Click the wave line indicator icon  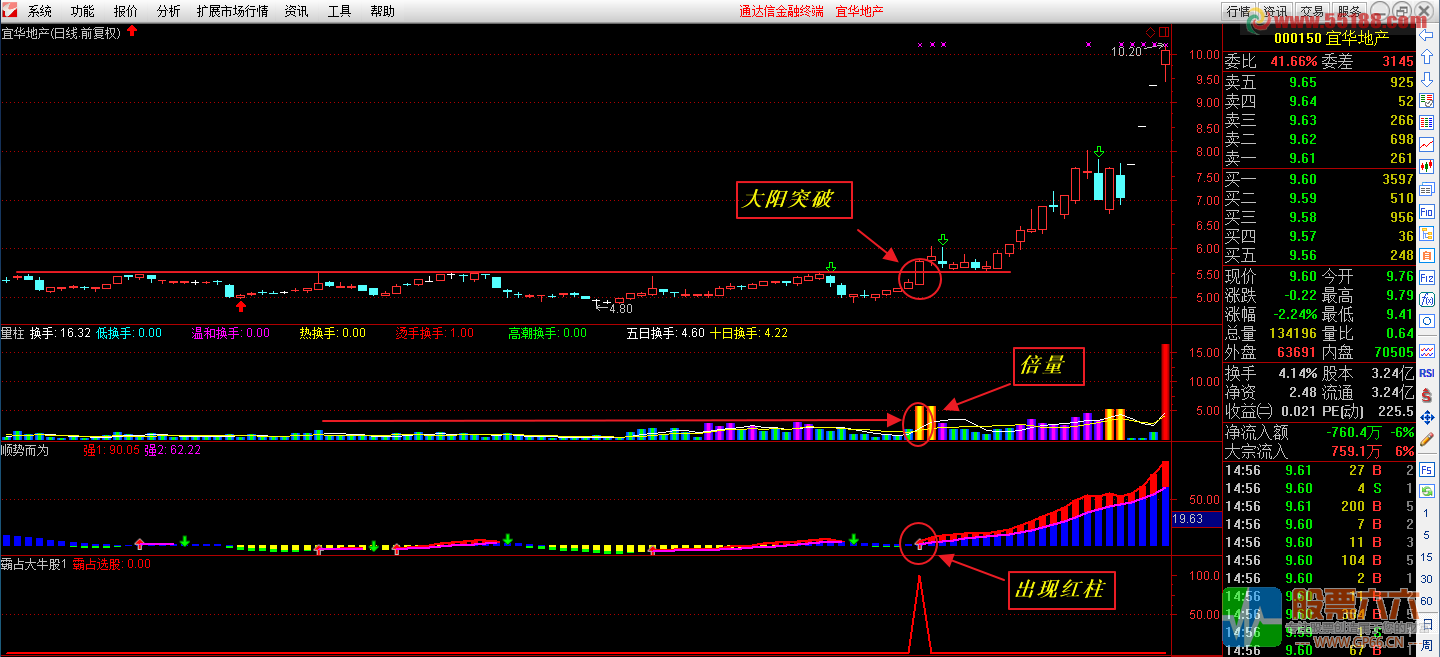coord(1426,351)
